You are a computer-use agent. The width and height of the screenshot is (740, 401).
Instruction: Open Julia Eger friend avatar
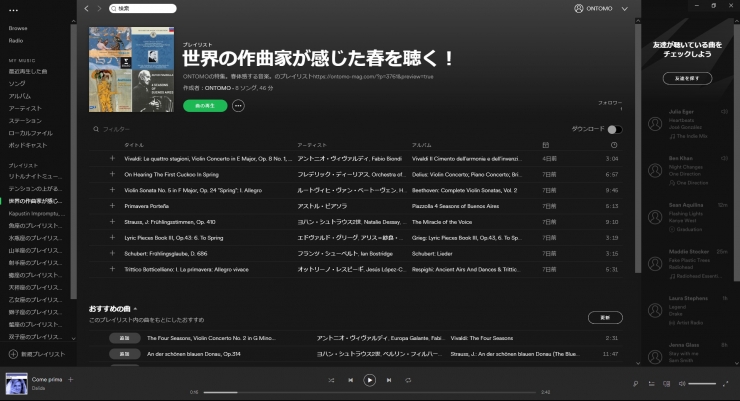point(655,124)
